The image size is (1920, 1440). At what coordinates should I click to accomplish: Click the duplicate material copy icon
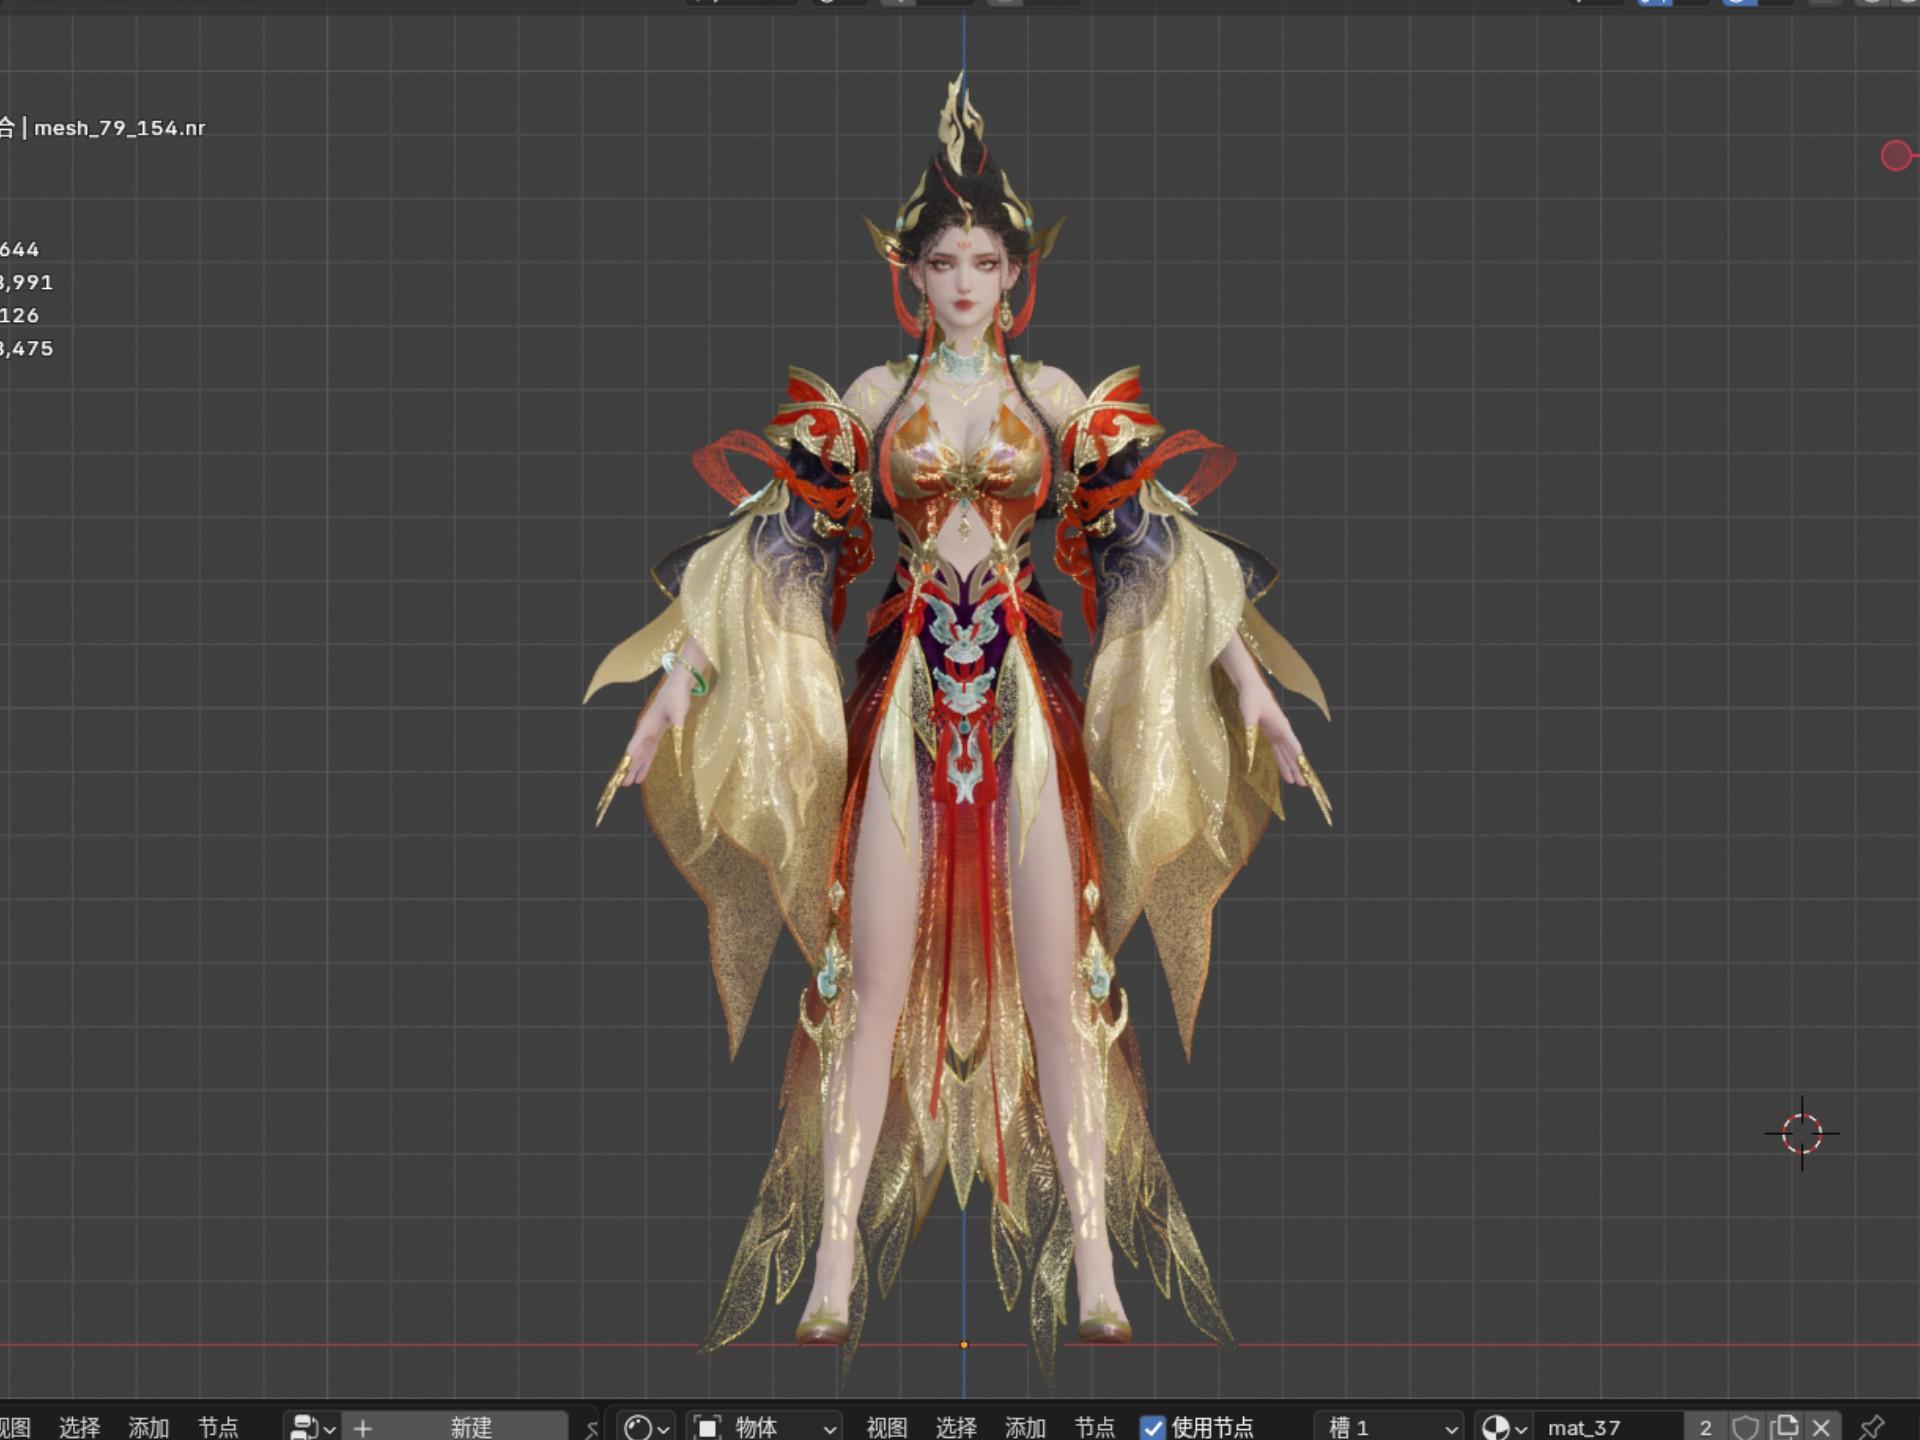tap(1784, 1427)
